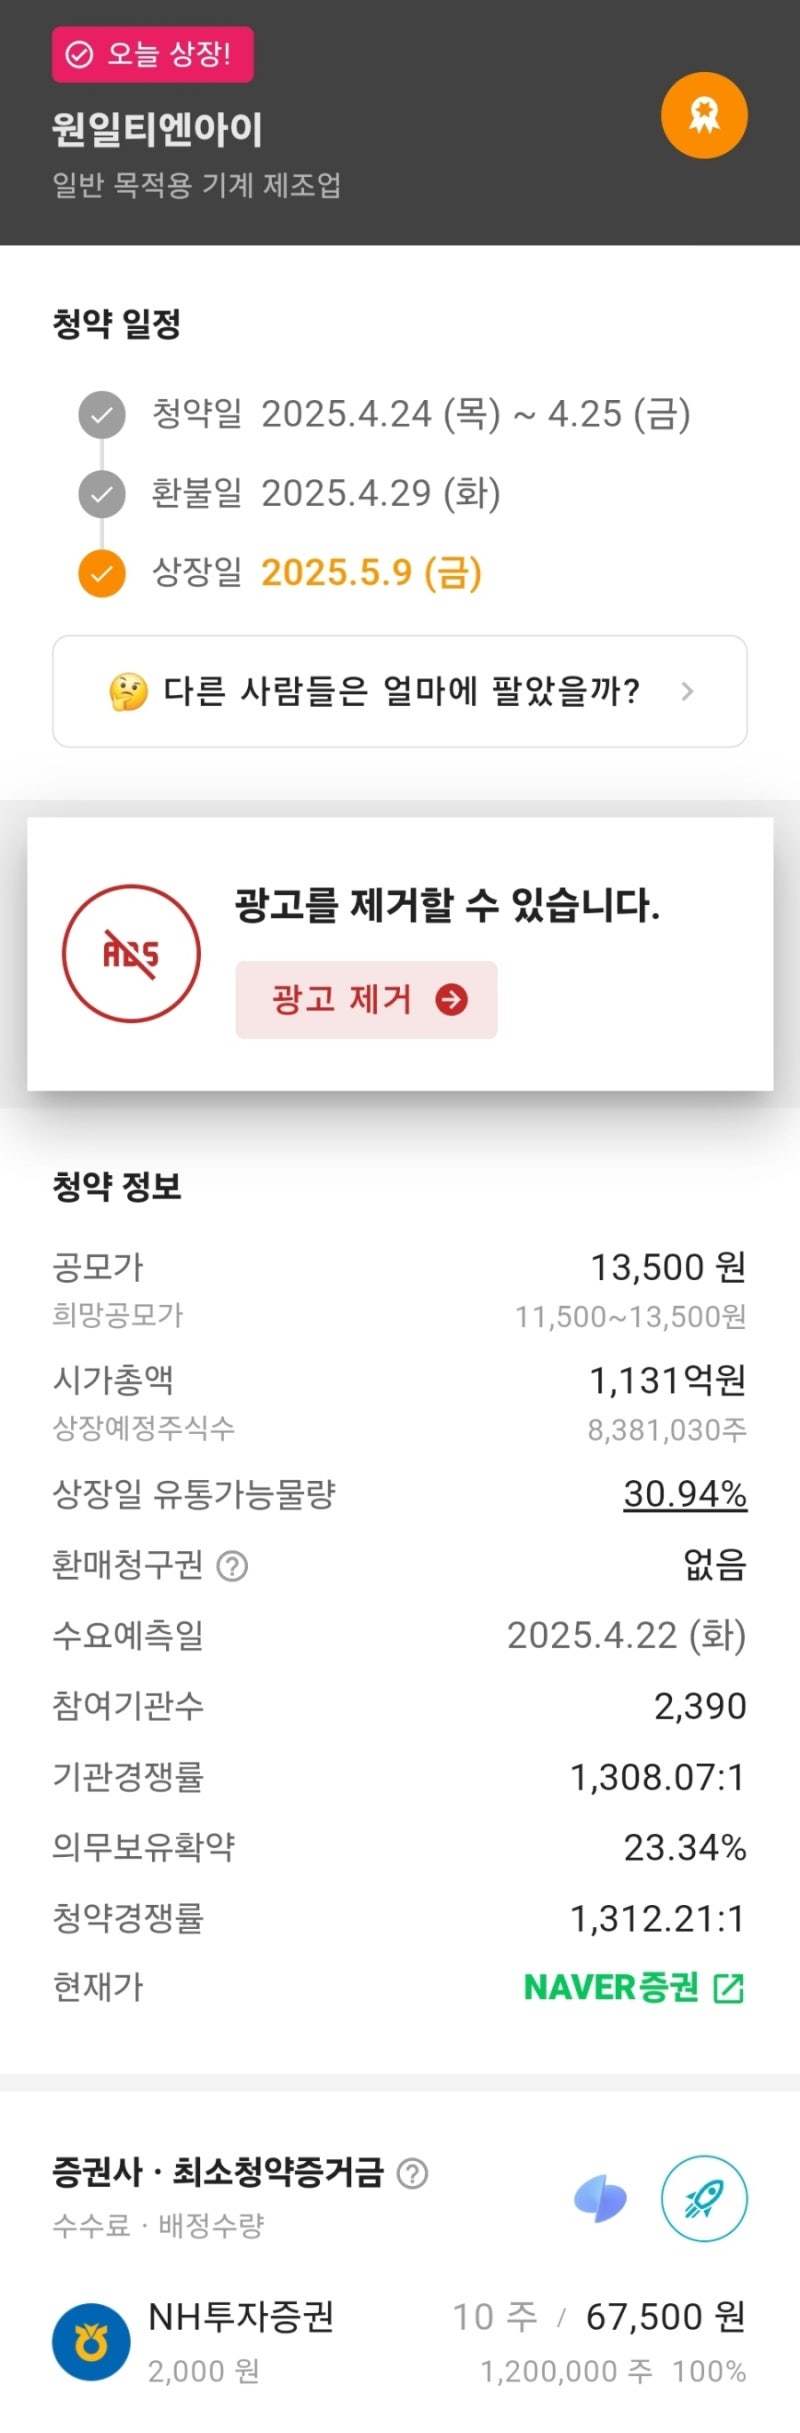This screenshot has width=800, height=2433.
Task: Tap the chevron on the sold-price card
Action: point(687,691)
